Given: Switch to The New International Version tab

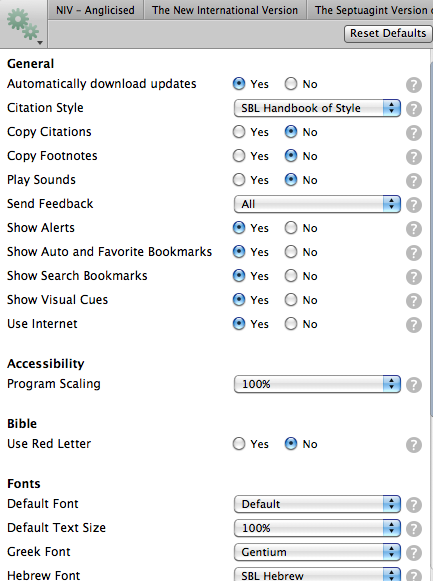Looking at the screenshot, I should 225,10.
